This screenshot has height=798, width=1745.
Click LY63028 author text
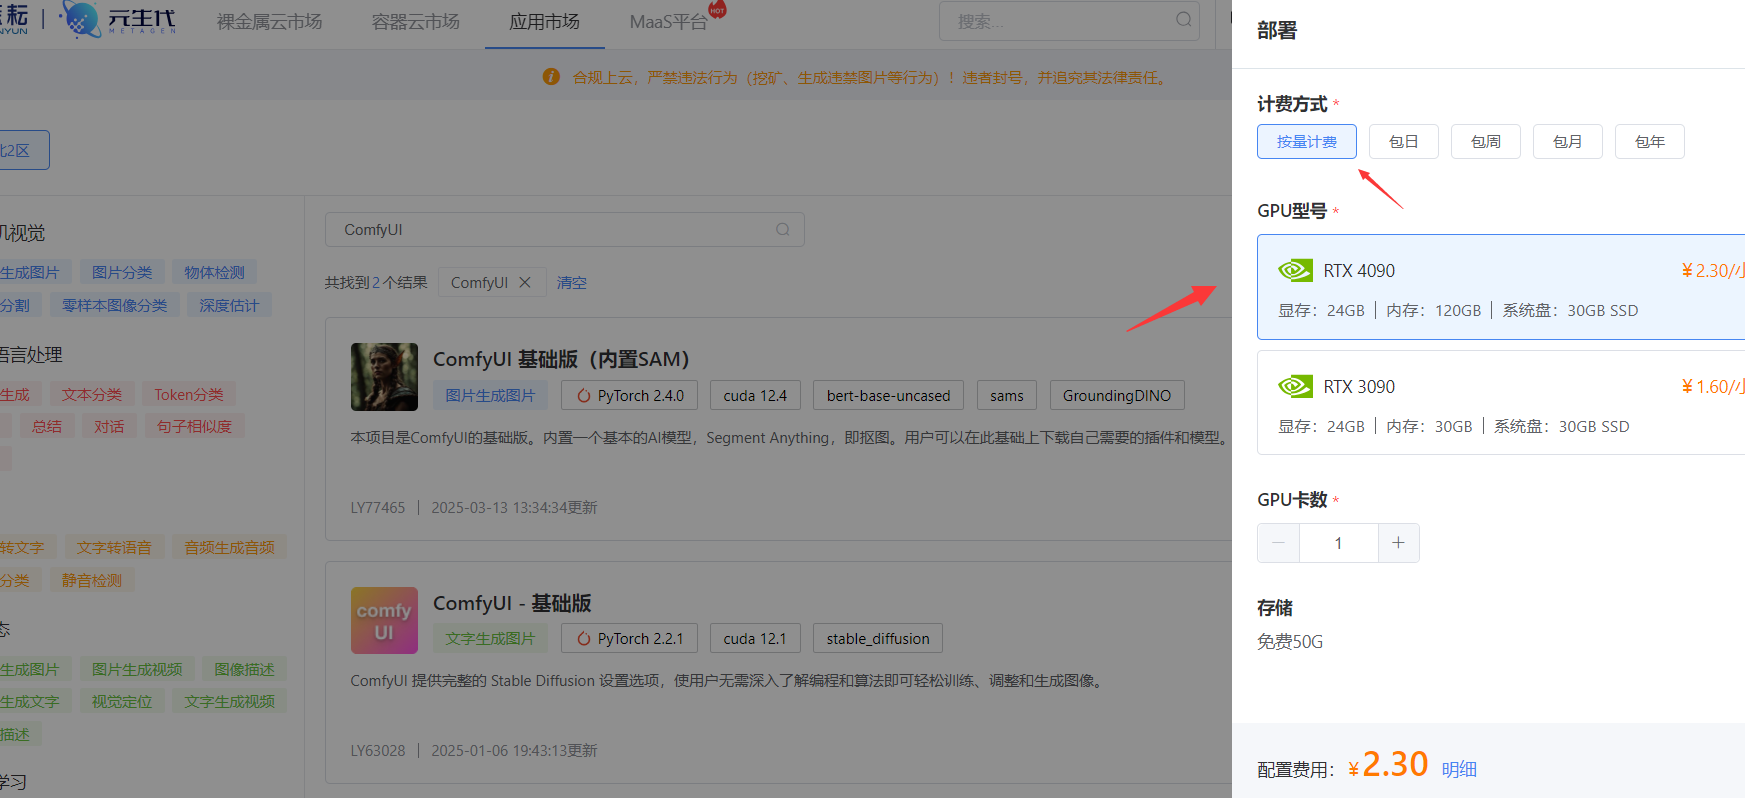point(378,751)
